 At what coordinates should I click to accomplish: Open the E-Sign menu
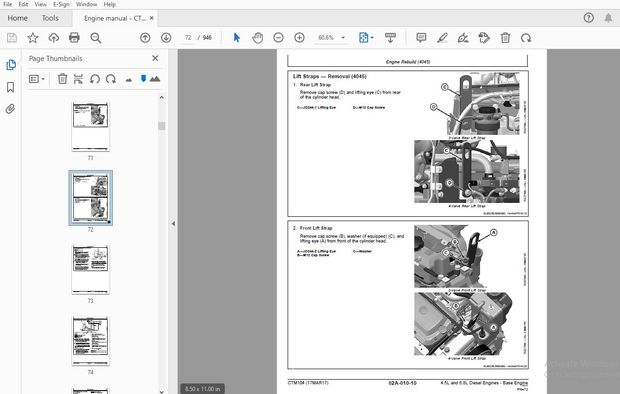pos(61,4)
